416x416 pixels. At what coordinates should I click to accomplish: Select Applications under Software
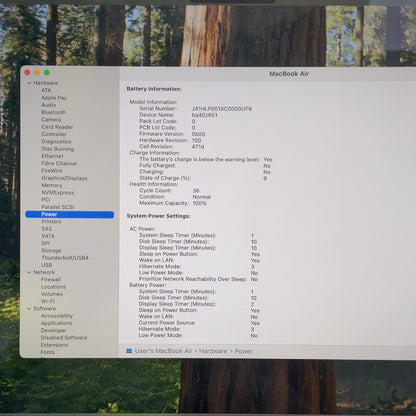click(56, 323)
